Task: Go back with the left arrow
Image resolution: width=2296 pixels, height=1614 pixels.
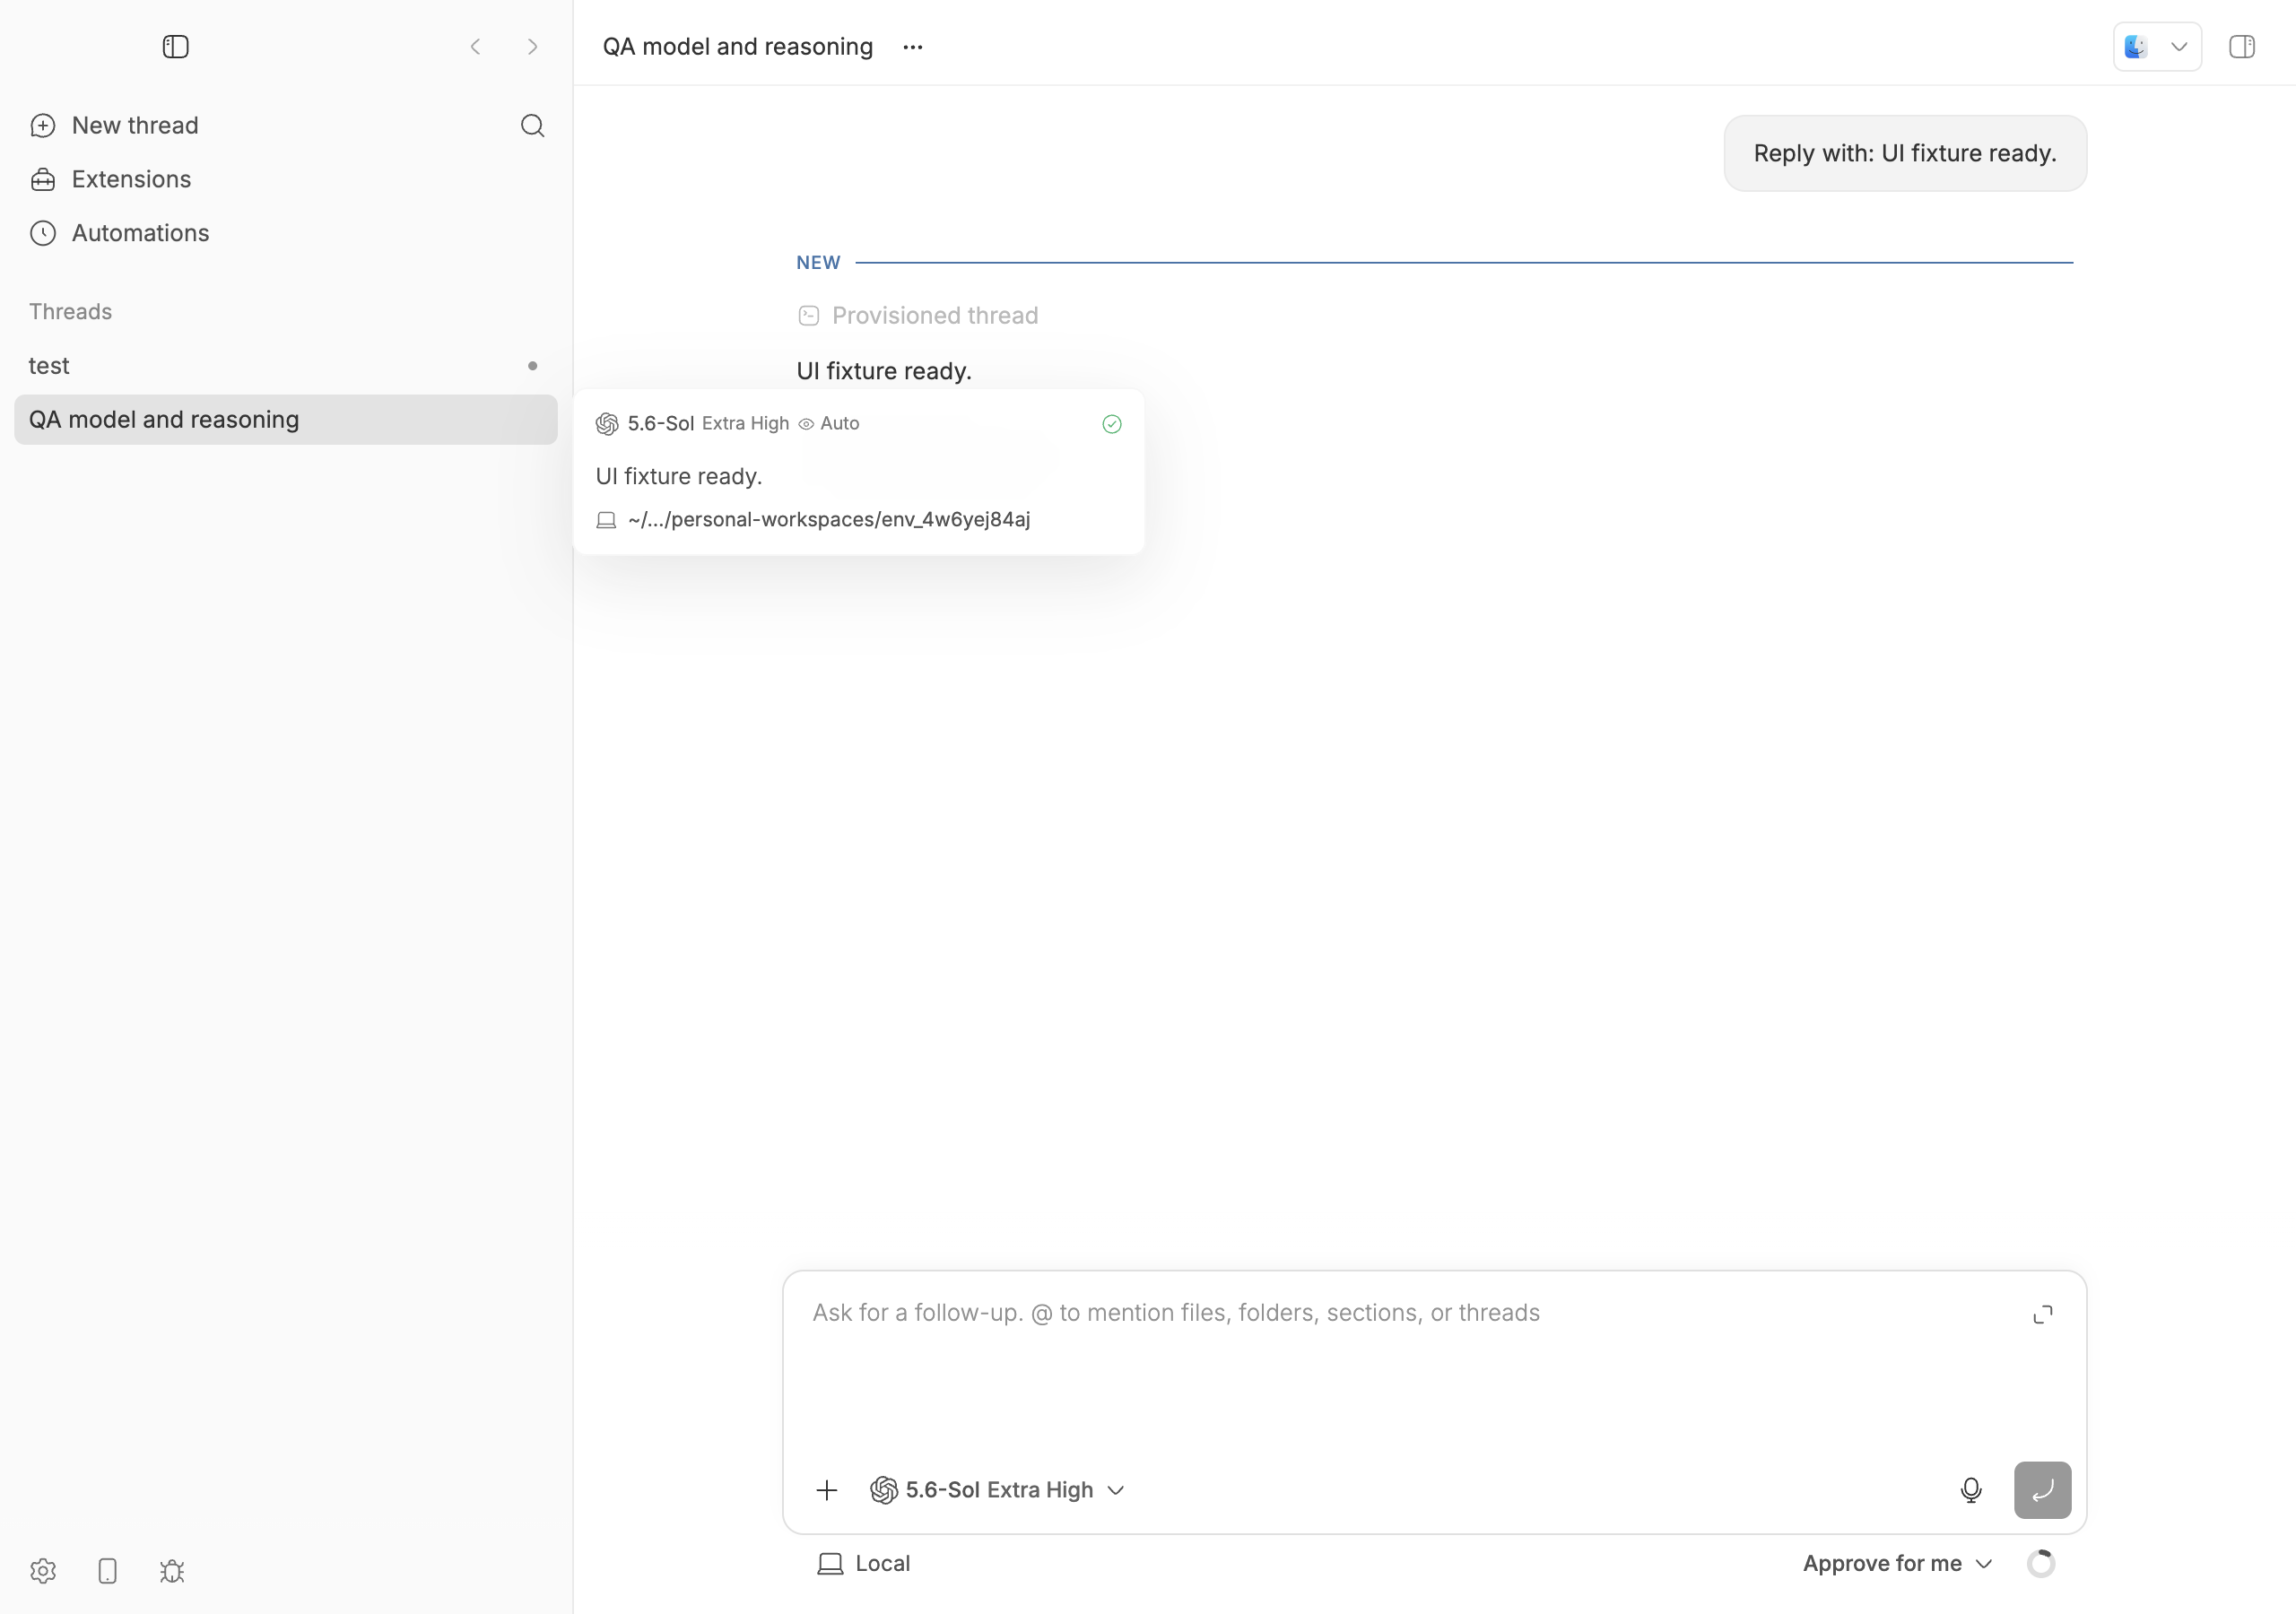Action: (476, 47)
